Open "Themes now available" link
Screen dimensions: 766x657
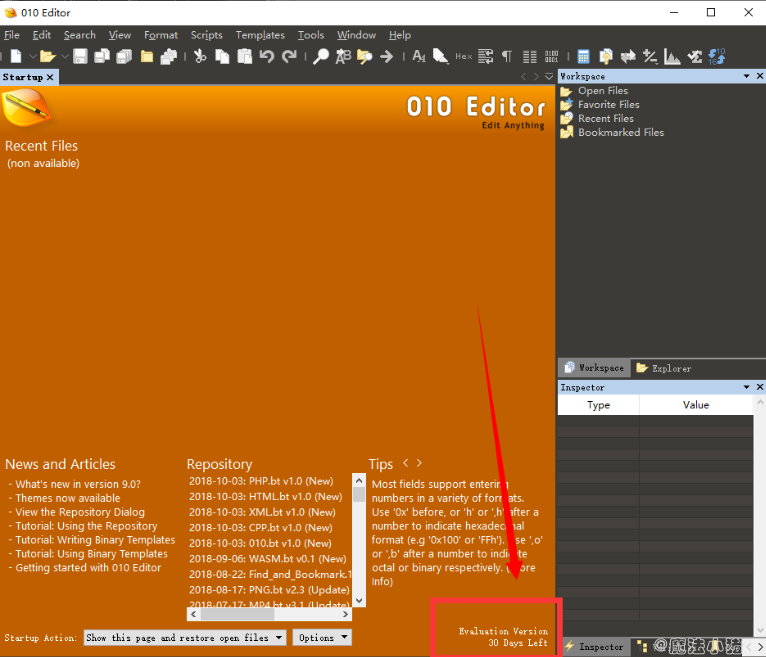(x=68, y=498)
